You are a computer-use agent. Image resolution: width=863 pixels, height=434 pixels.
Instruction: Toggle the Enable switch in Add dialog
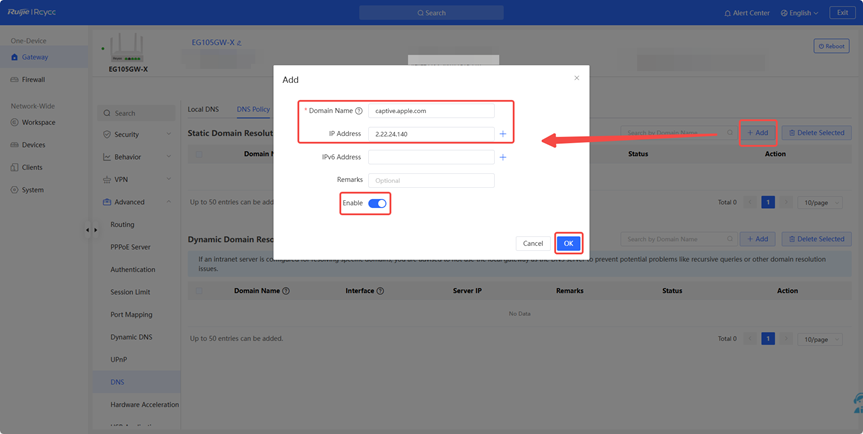click(377, 203)
